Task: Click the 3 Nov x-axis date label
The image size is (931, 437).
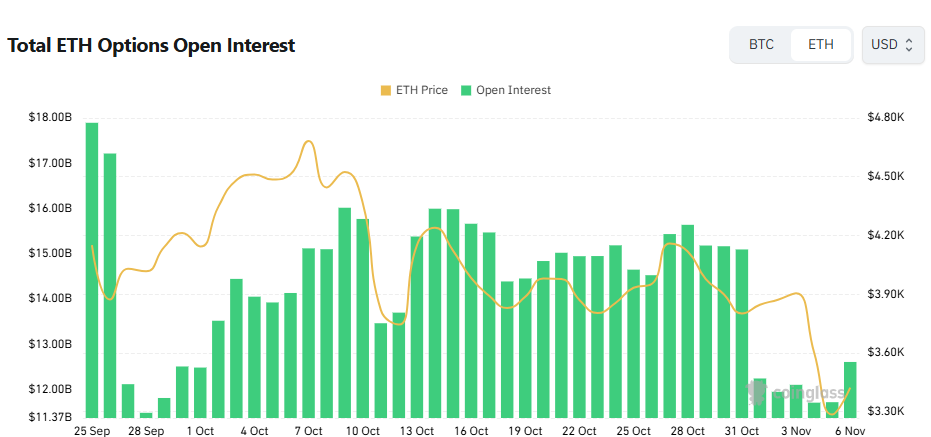Action: click(795, 431)
